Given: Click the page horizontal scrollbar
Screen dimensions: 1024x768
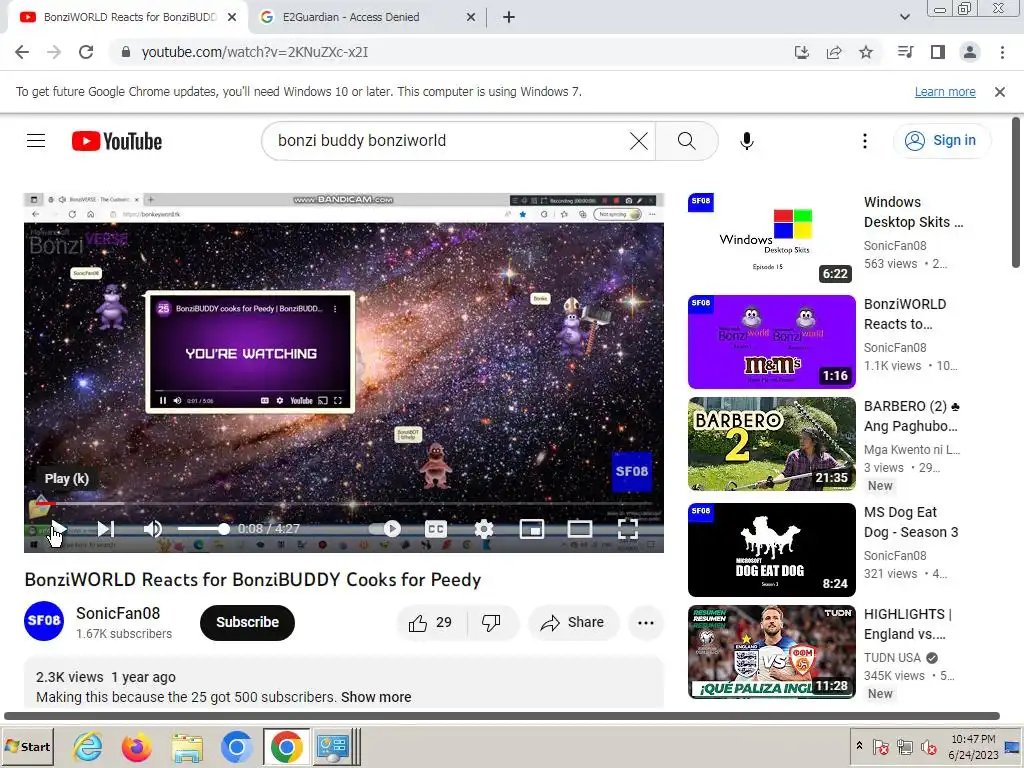Looking at the screenshot, I should pyautogui.click(x=502, y=716).
